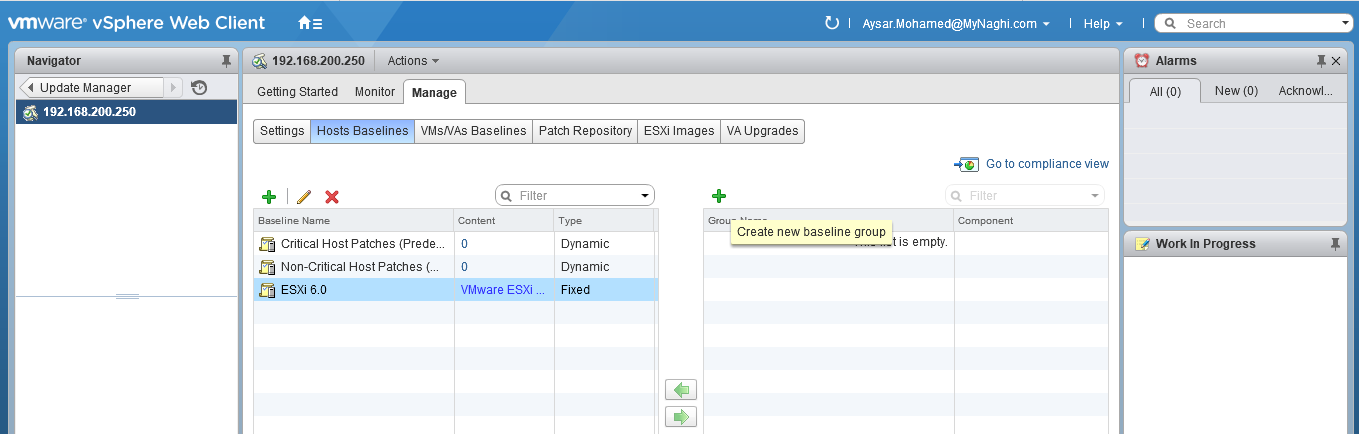Viewport: 1359px width, 434px height.
Task: Pin the Work In Progress panel
Action: pos(1335,244)
